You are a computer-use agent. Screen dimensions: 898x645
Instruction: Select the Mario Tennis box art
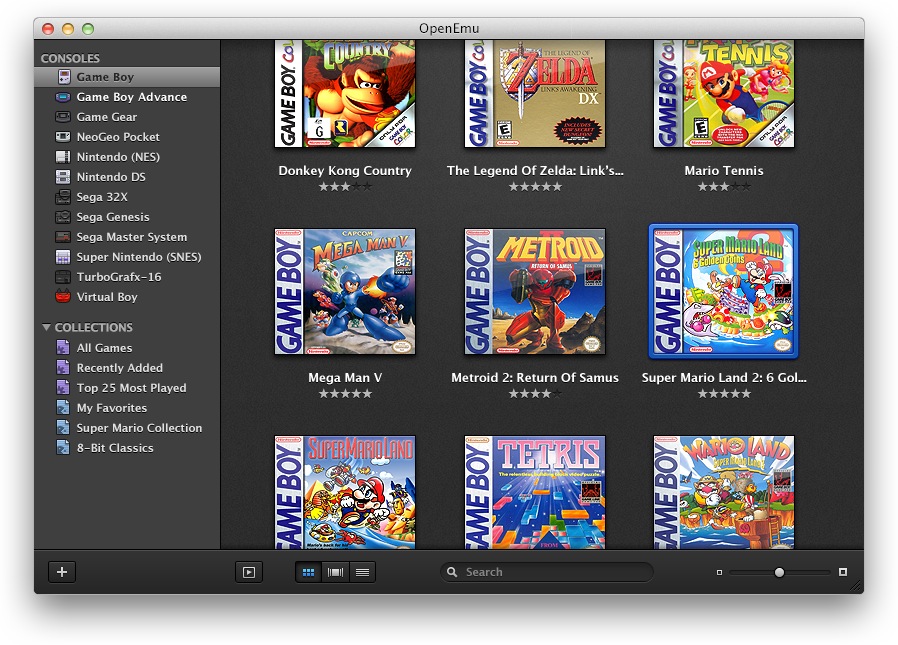pyautogui.click(x=724, y=93)
